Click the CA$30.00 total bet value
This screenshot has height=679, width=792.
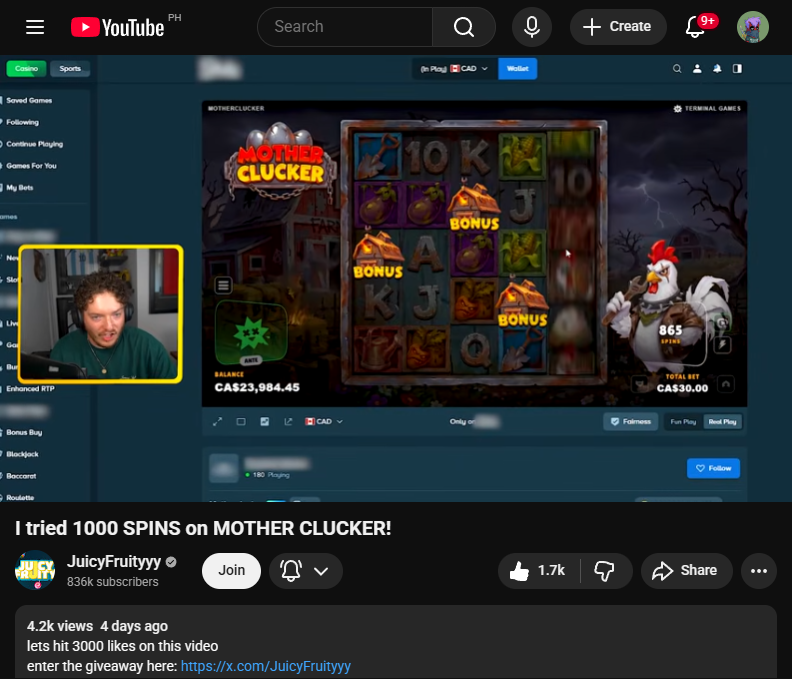(x=682, y=388)
